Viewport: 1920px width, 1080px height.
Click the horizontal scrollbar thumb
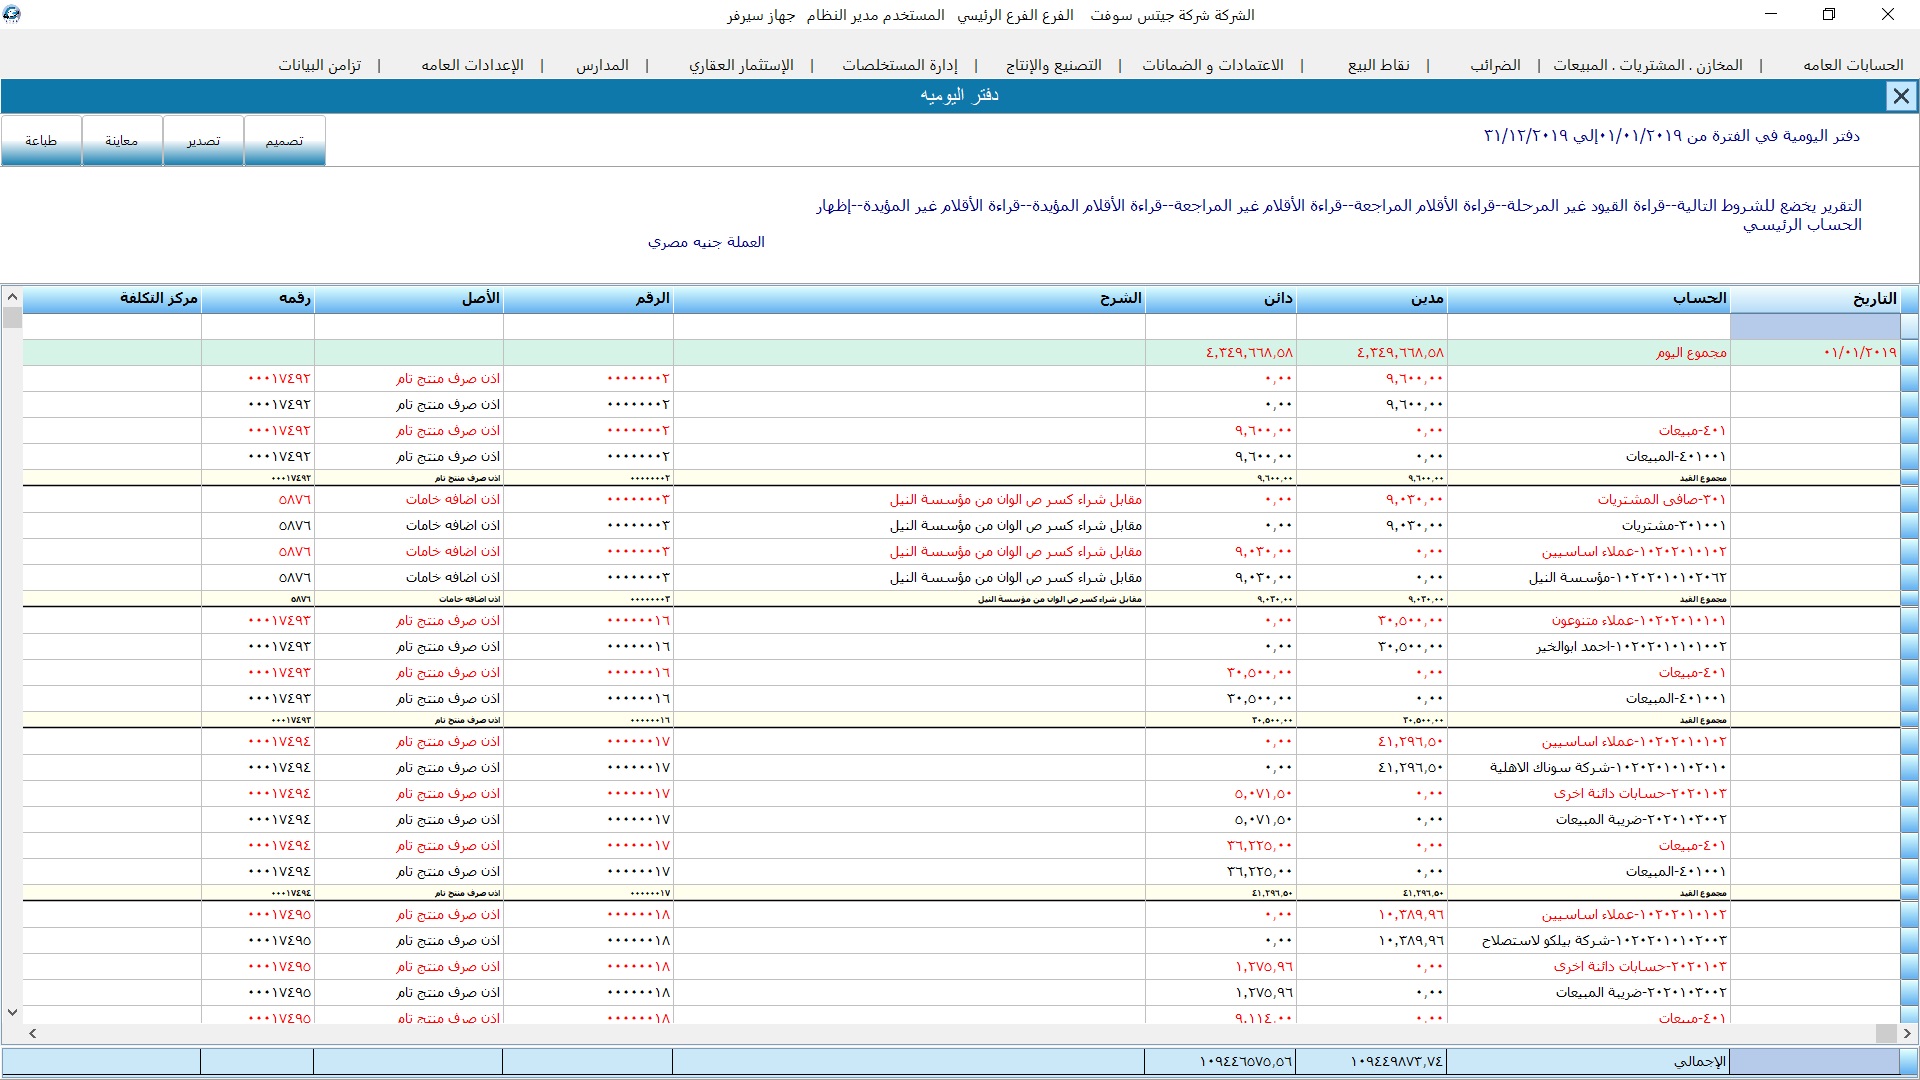(1886, 1033)
